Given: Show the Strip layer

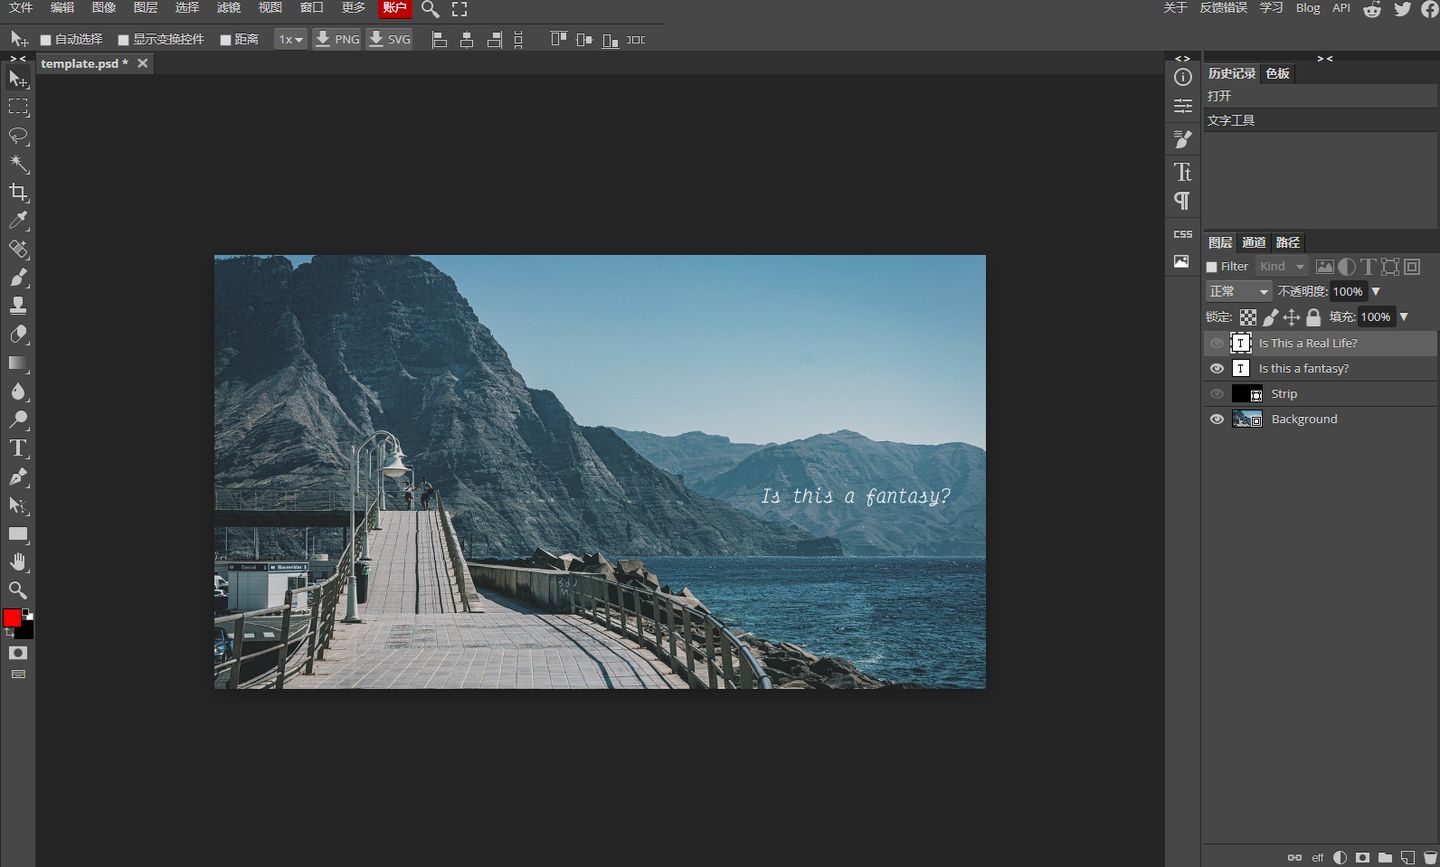Looking at the screenshot, I should [1216, 394].
